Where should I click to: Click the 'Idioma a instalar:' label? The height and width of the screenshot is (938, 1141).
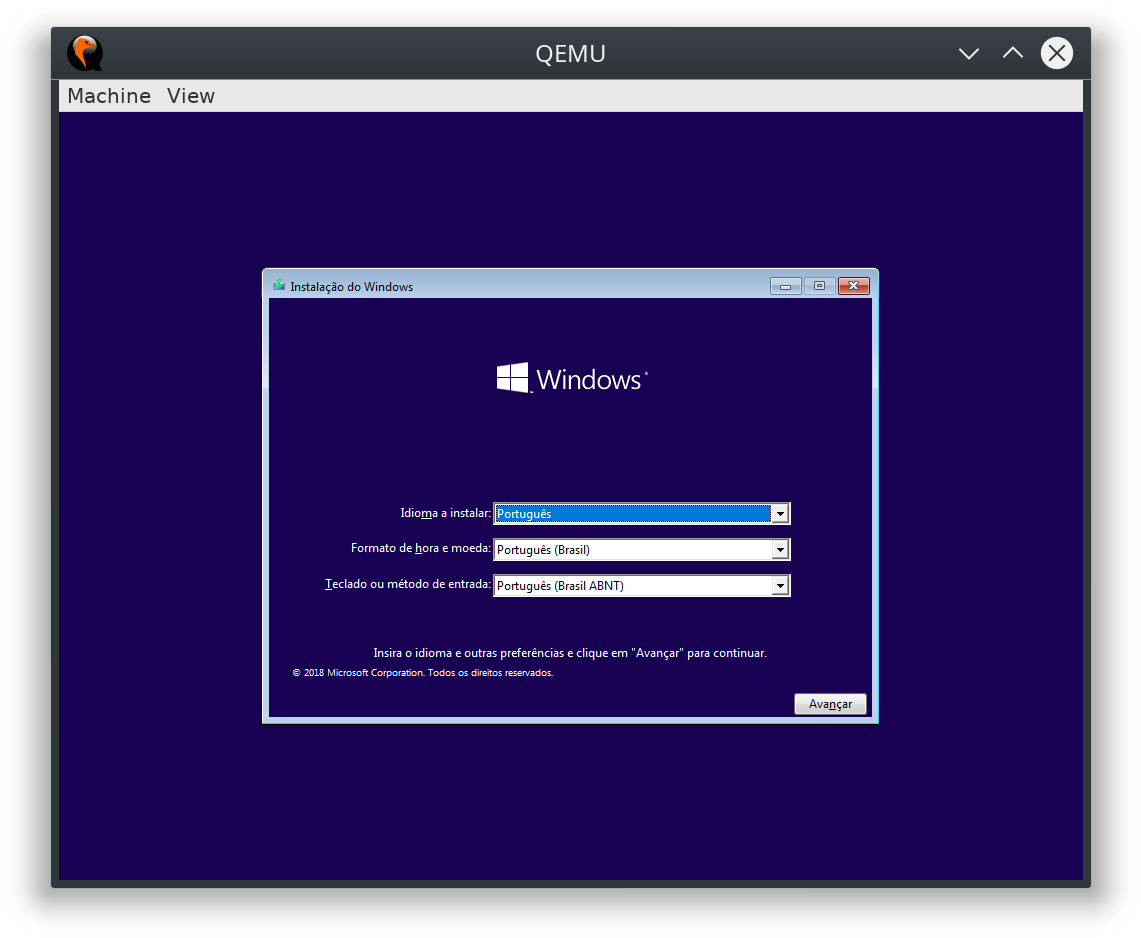[445, 513]
